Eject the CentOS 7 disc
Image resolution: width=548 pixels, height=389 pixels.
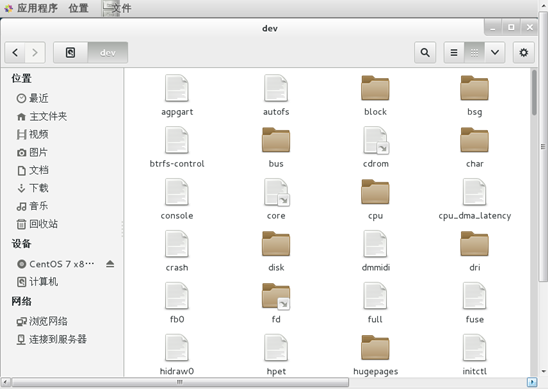110,264
